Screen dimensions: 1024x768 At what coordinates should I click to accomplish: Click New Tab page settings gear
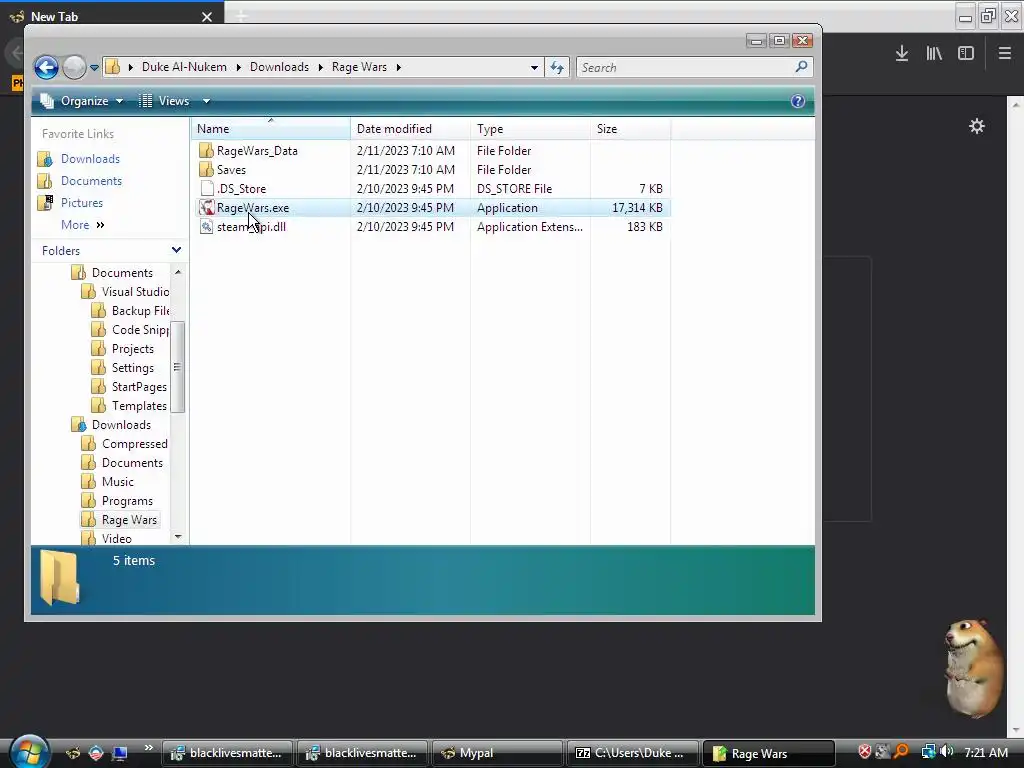[x=977, y=126]
